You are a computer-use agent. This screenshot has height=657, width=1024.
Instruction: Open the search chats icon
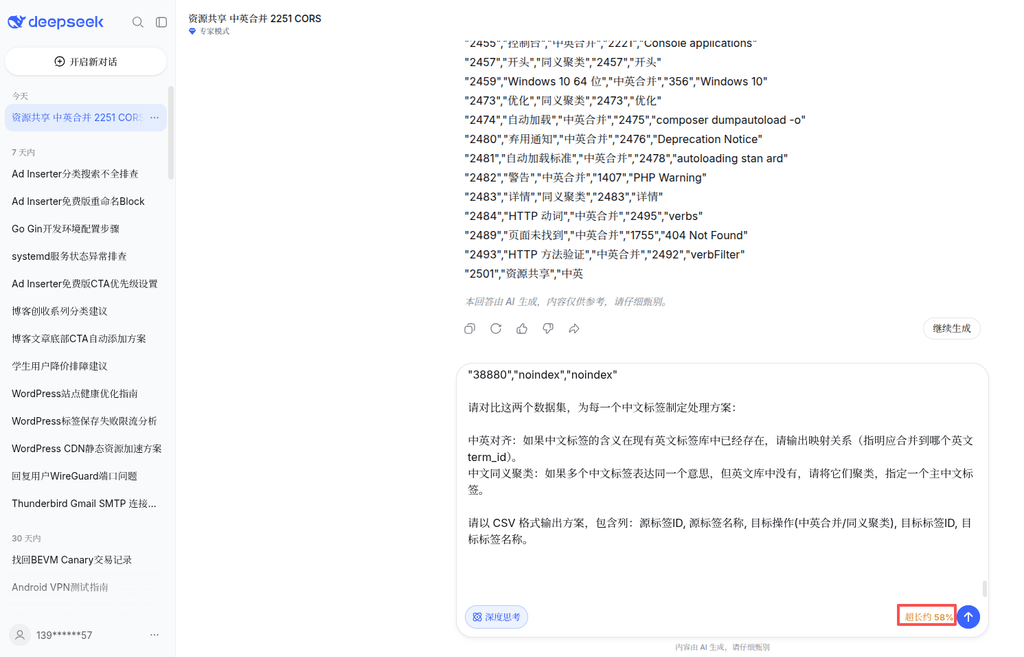(x=138, y=22)
